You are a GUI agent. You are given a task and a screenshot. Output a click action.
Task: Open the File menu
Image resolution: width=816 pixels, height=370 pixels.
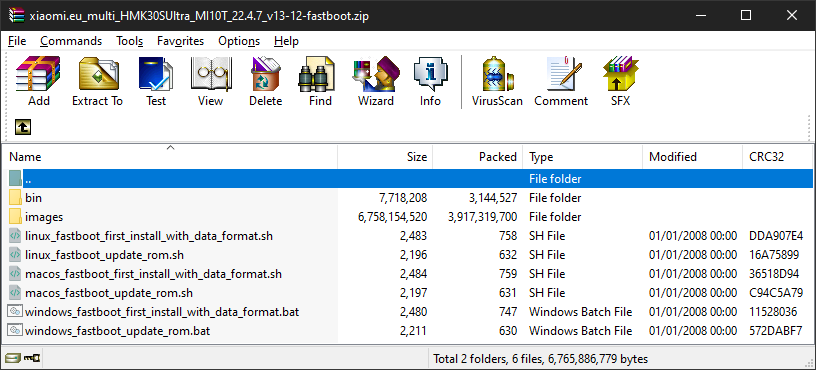tap(17, 41)
